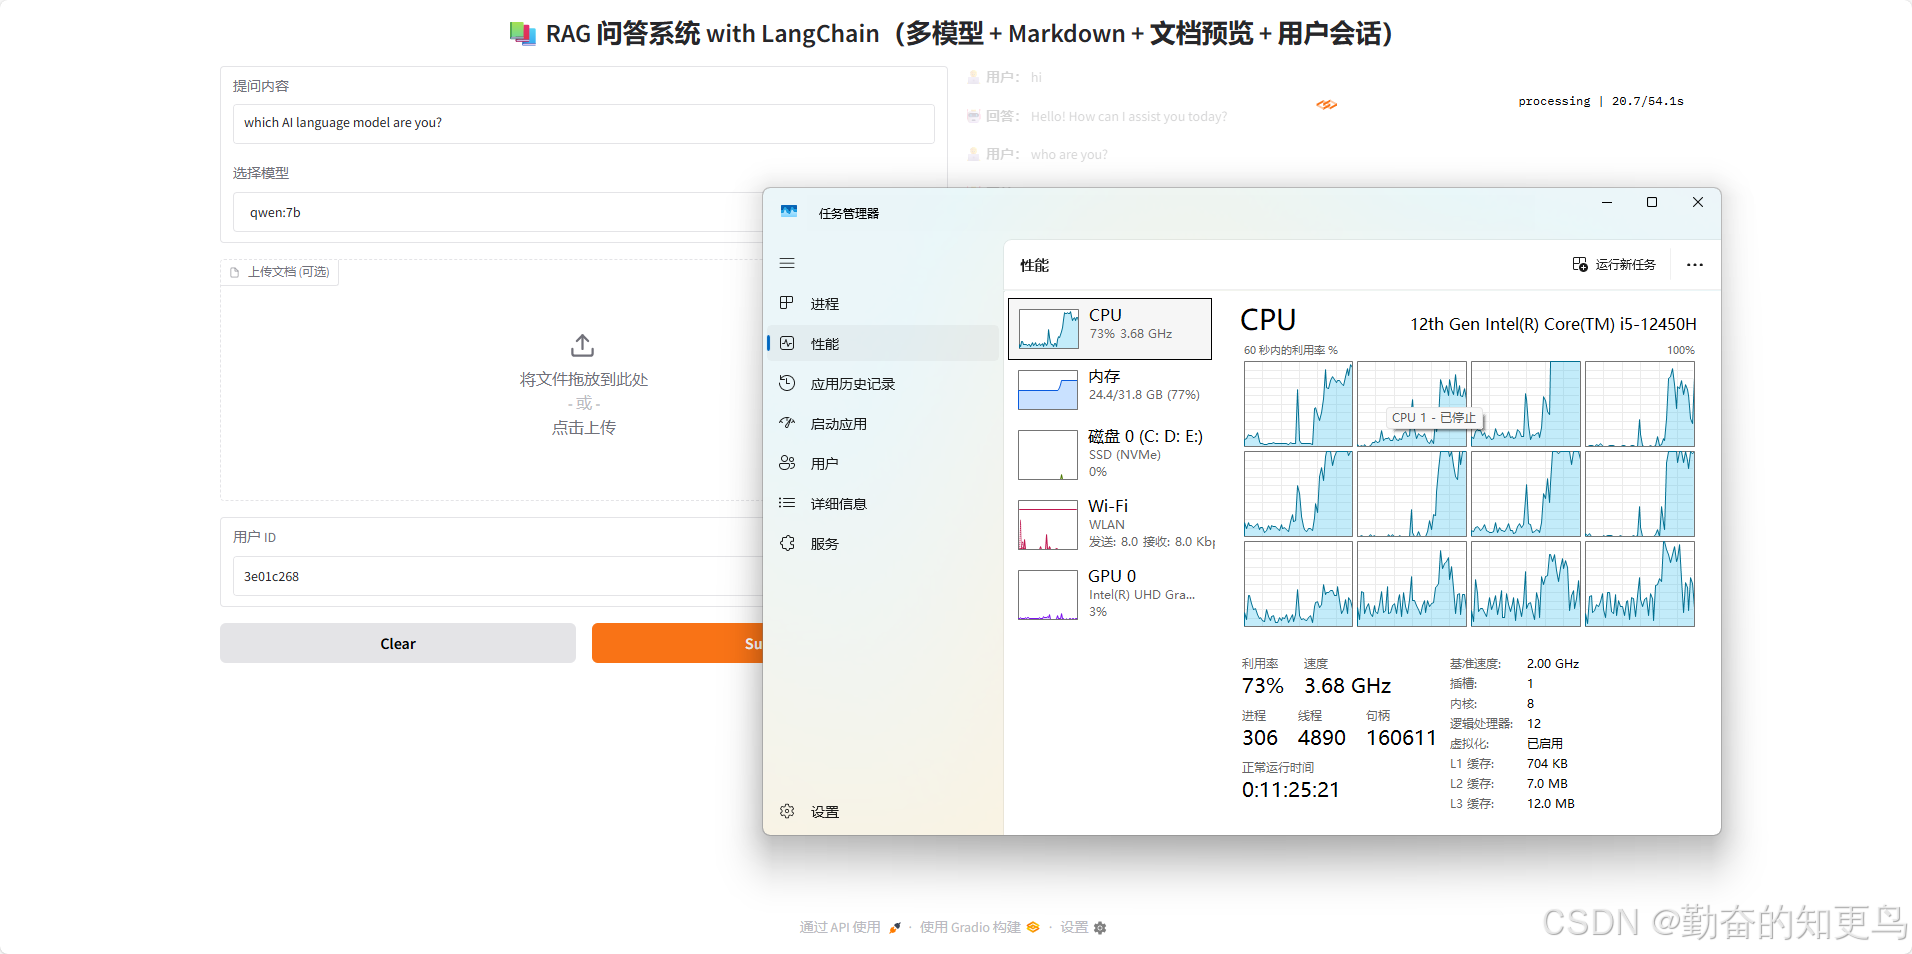Click the Users people icon
Viewport: 1912px width, 954px height.
(x=787, y=463)
